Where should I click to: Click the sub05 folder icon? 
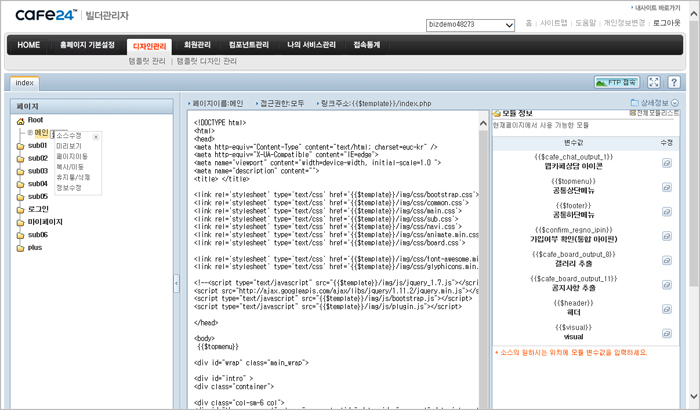tap(20, 197)
